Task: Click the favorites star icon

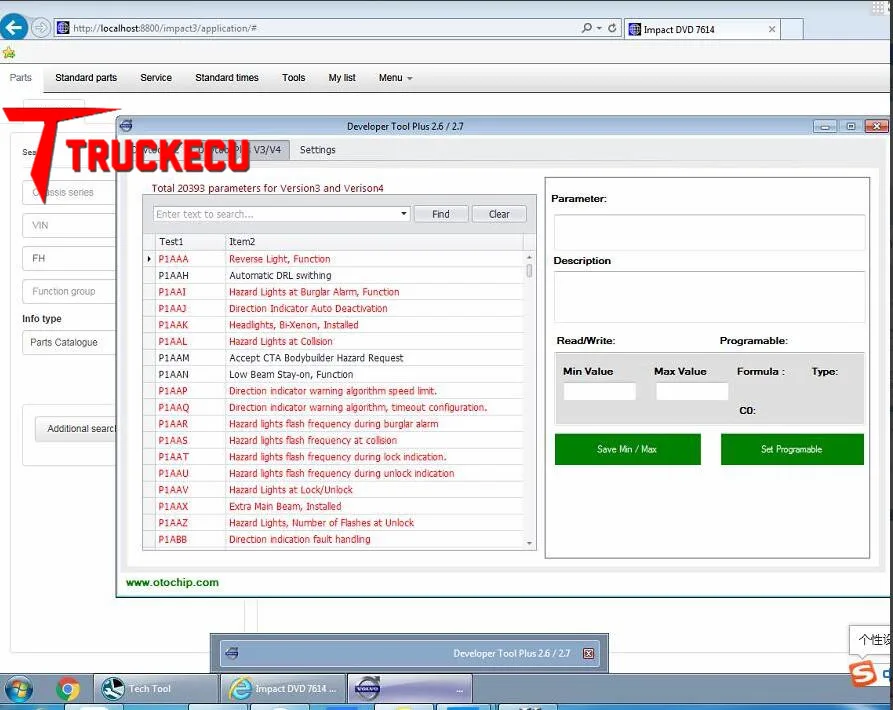Action: [x=9, y=53]
